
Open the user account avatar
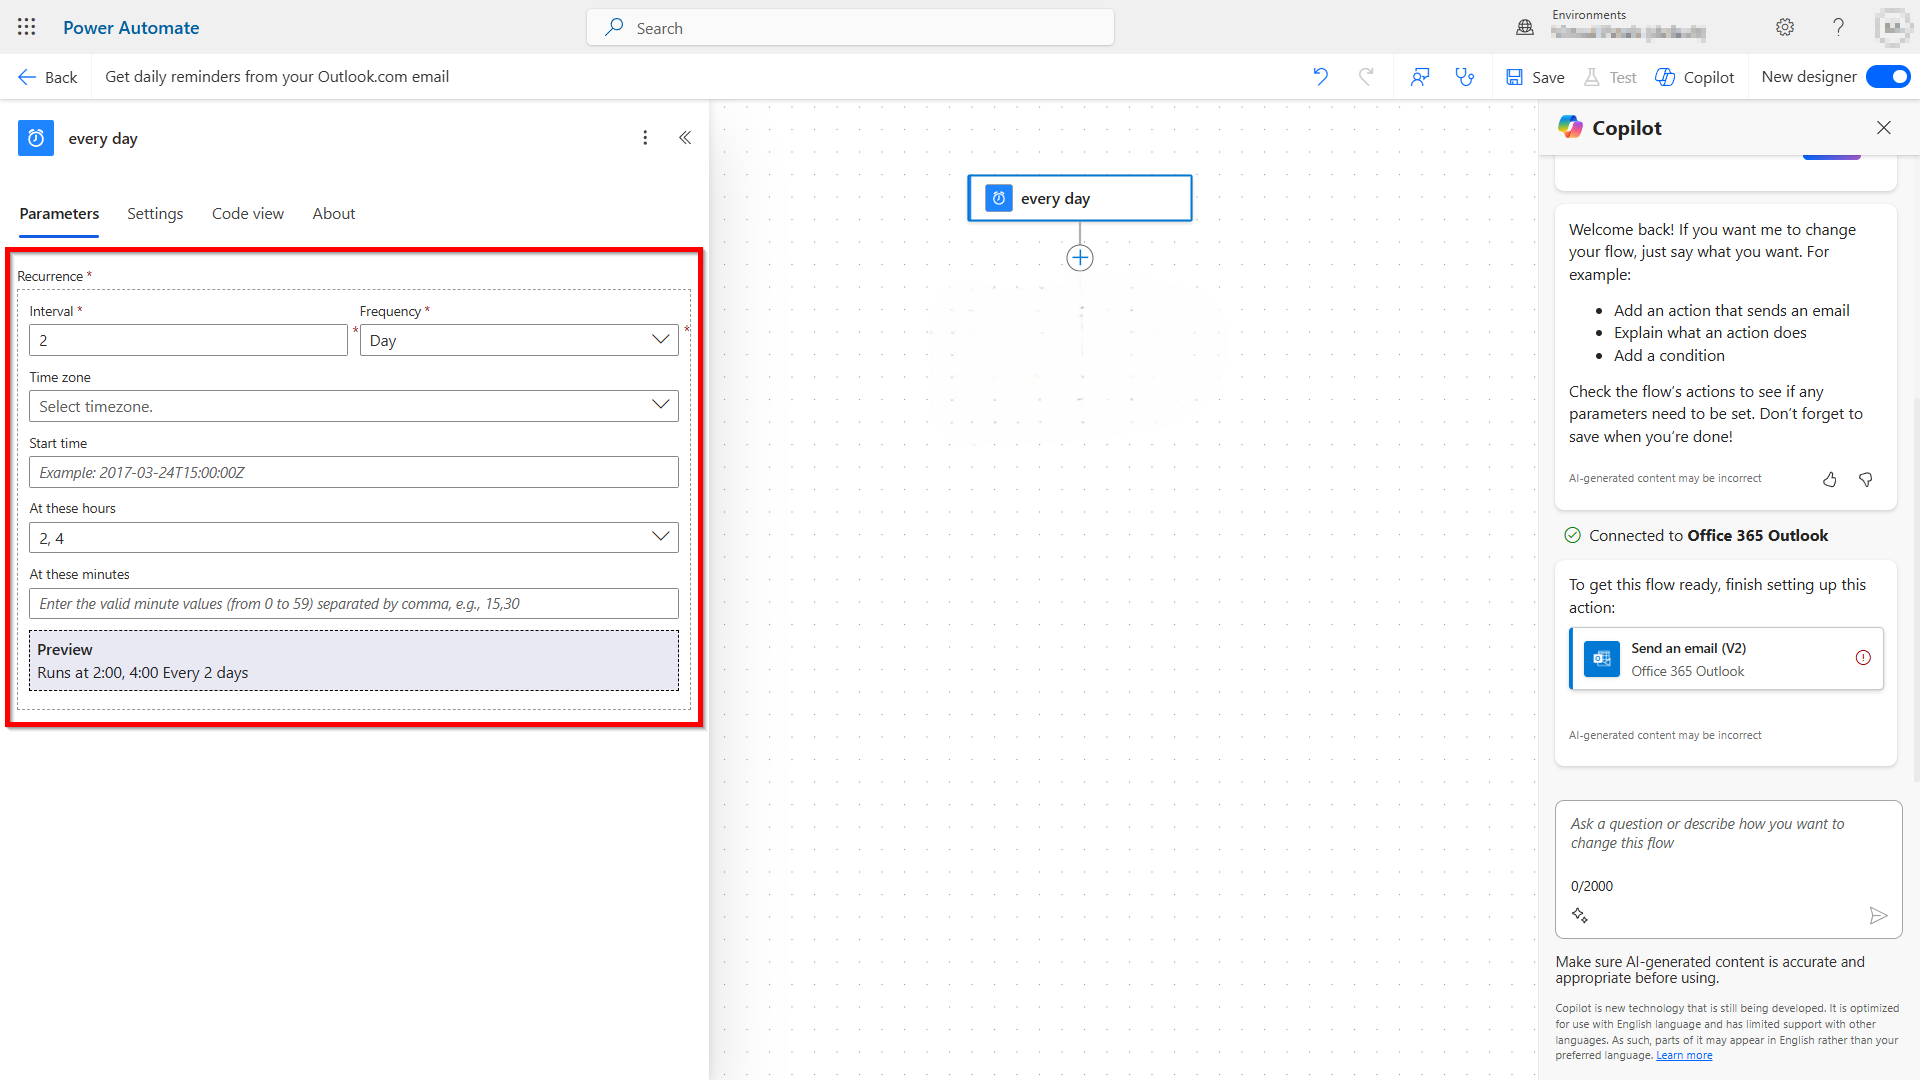(1893, 27)
